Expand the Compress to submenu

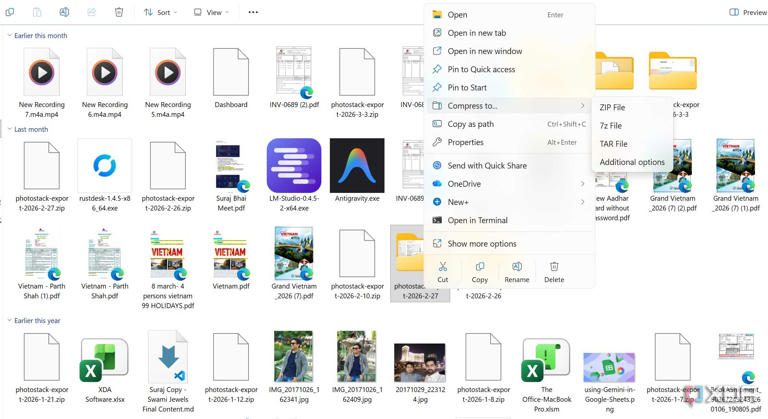pyautogui.click(x=509, y=105)
